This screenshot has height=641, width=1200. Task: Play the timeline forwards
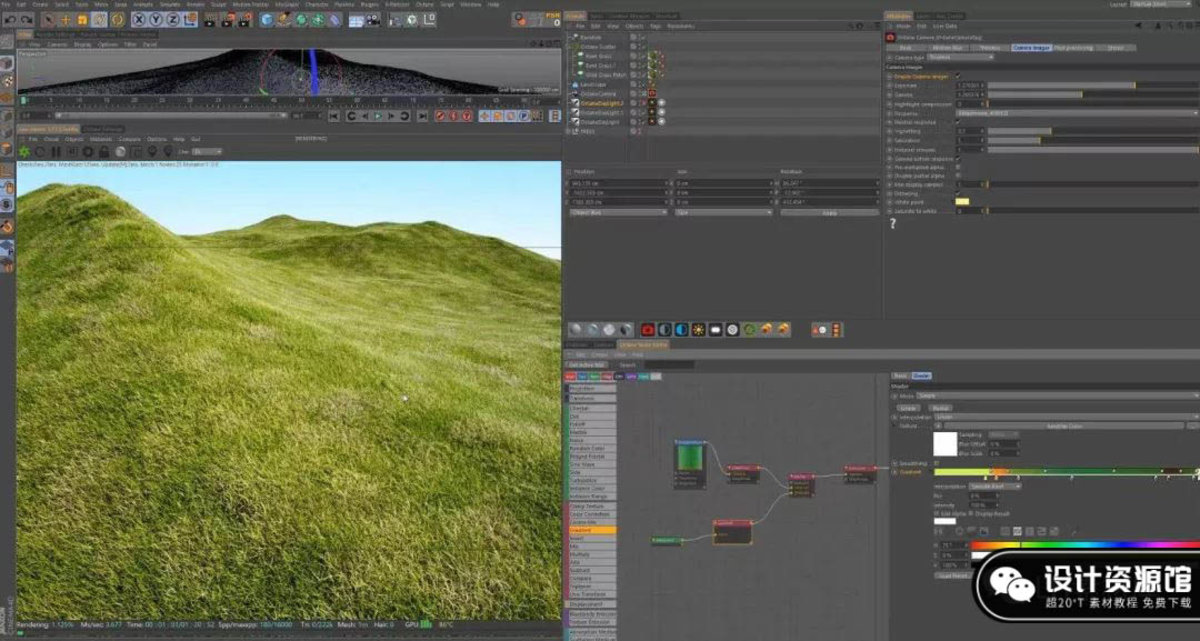(x=378, y=116)
